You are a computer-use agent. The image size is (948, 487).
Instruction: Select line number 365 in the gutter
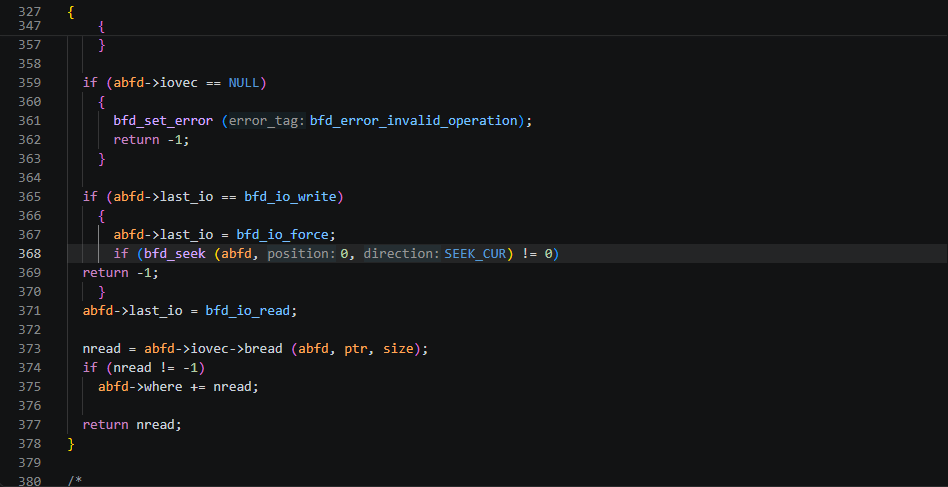coord(30,197)
